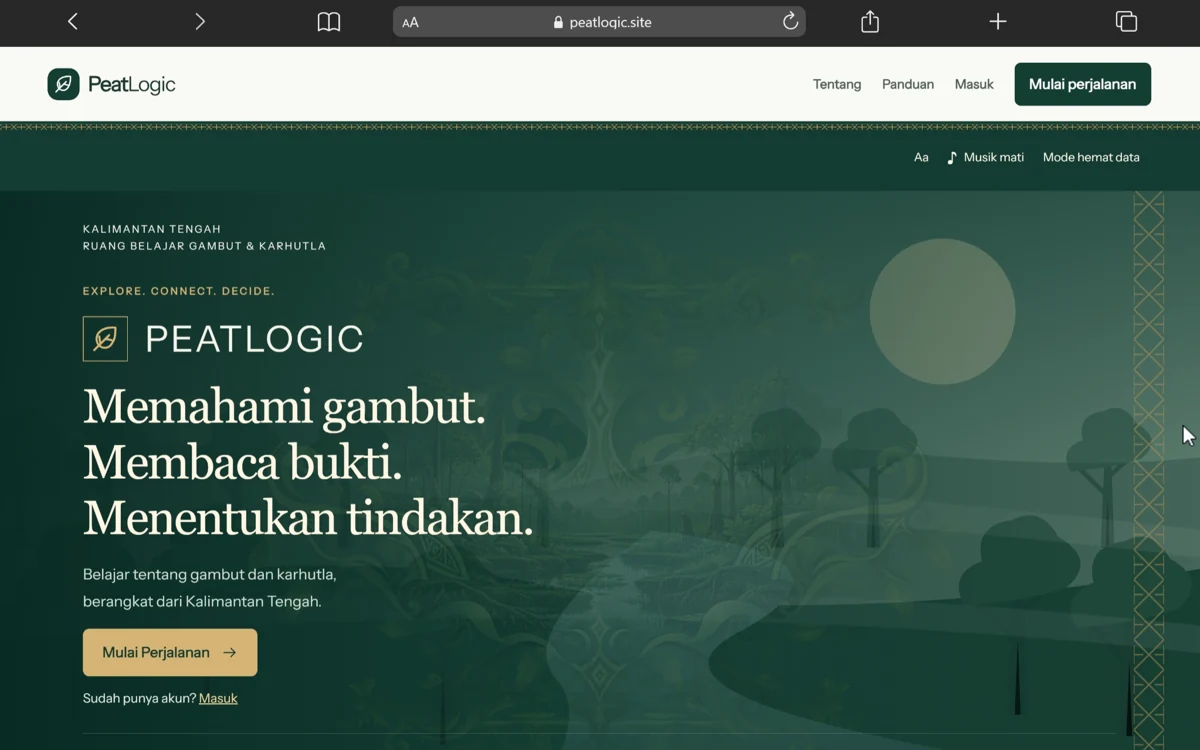Click the PeatLogic wordmark in header
The height and width of the screenshot is (750, 1200).
(132, 84)
